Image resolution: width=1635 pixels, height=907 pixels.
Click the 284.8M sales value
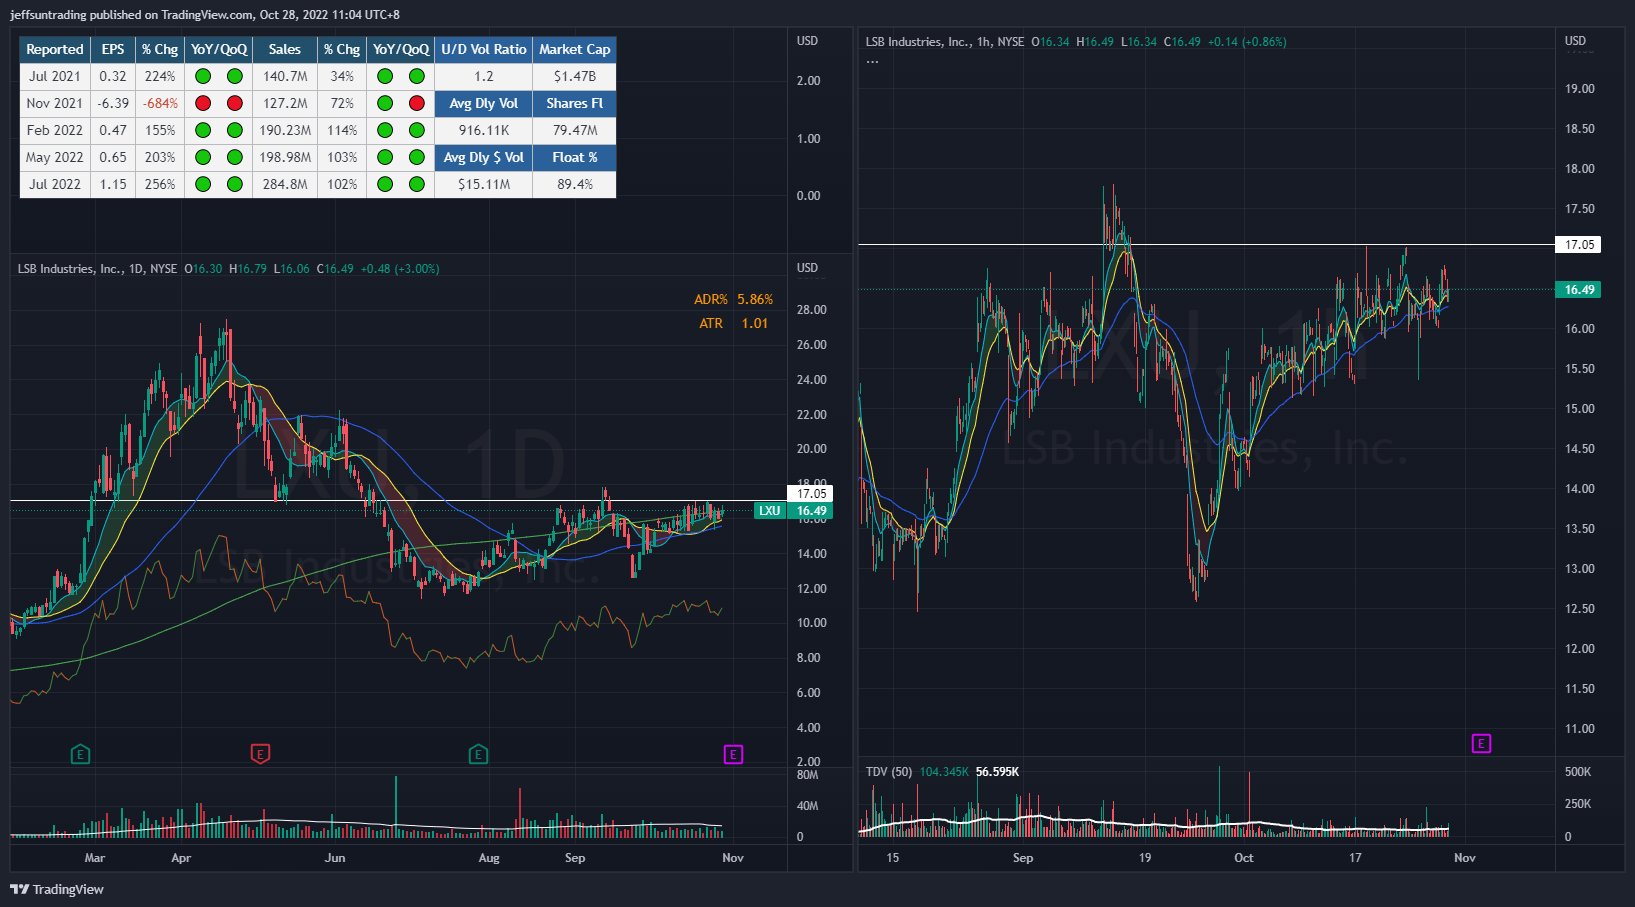coord(285,184)
